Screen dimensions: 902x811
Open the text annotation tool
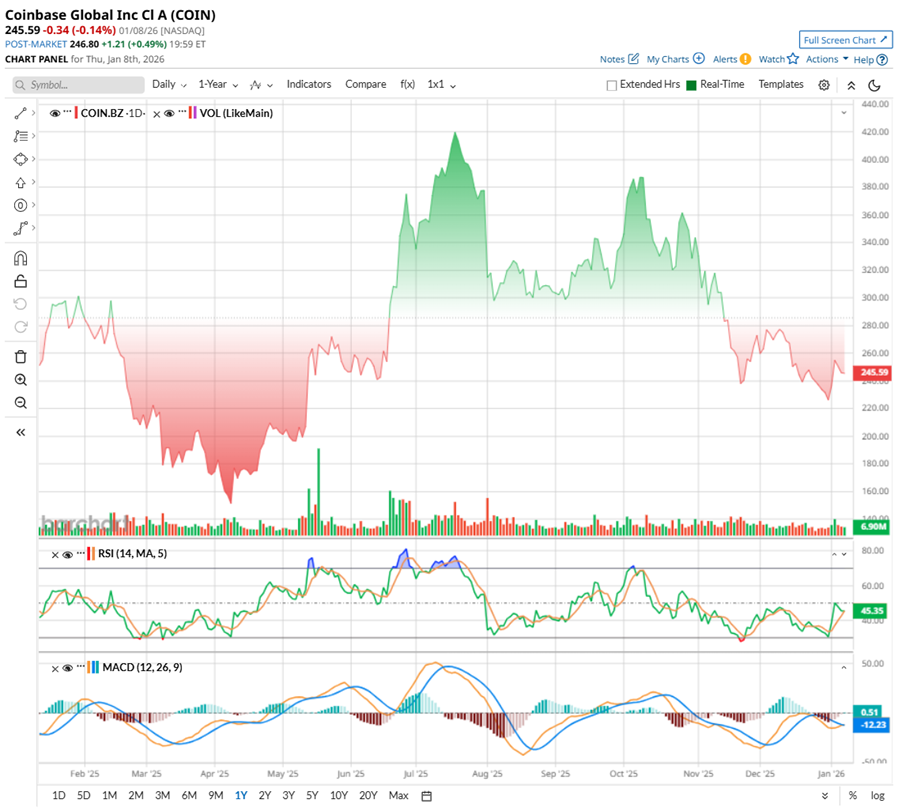click(x=21, y=205)
